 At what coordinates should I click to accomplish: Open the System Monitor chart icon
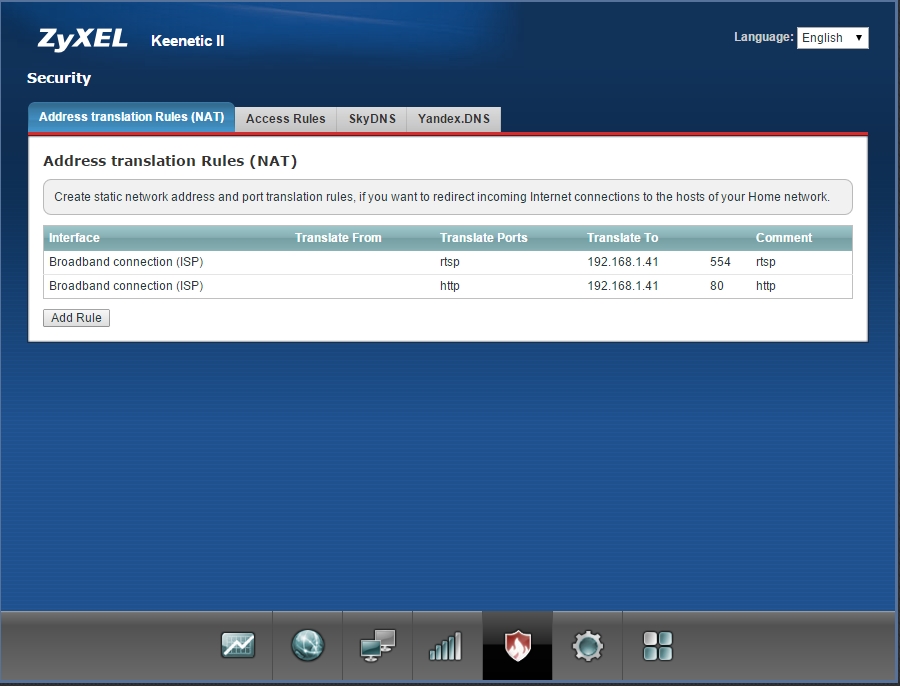click(x=238, y=646)
